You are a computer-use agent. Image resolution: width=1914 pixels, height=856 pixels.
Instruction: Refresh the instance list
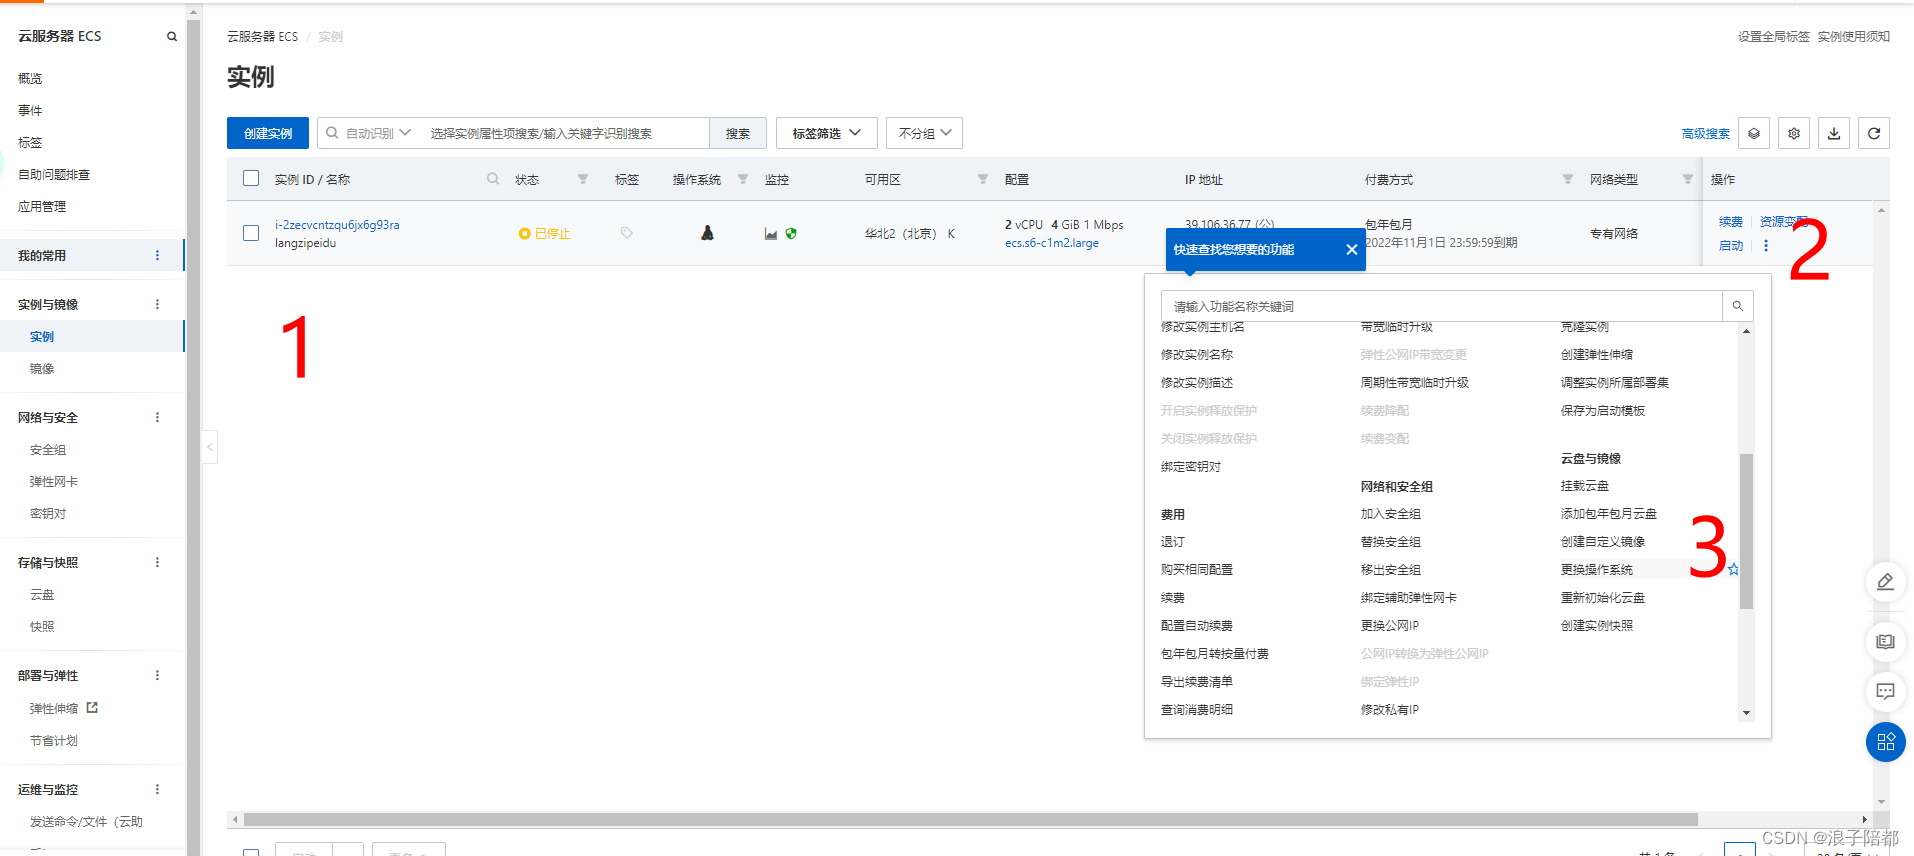[1874, 133]
